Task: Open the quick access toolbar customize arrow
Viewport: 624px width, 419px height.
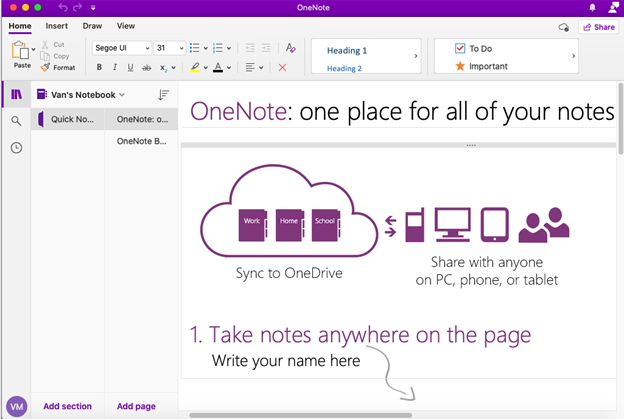Action: pos(93,8)
